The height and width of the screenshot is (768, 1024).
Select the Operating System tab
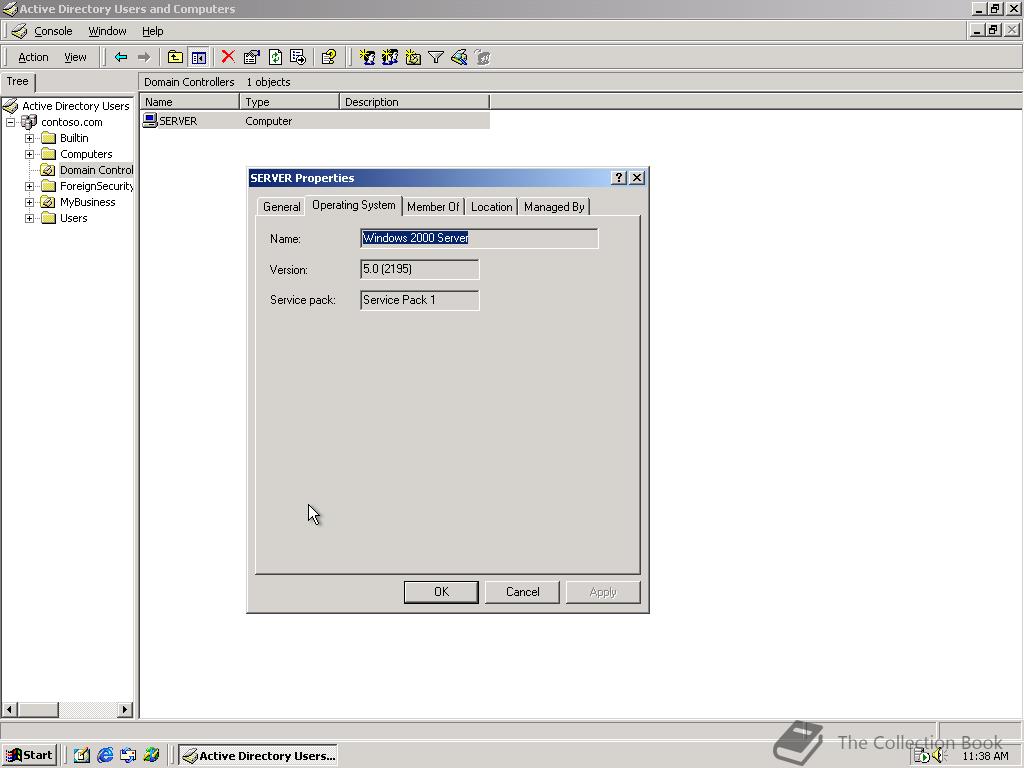(x=353, y=205)
